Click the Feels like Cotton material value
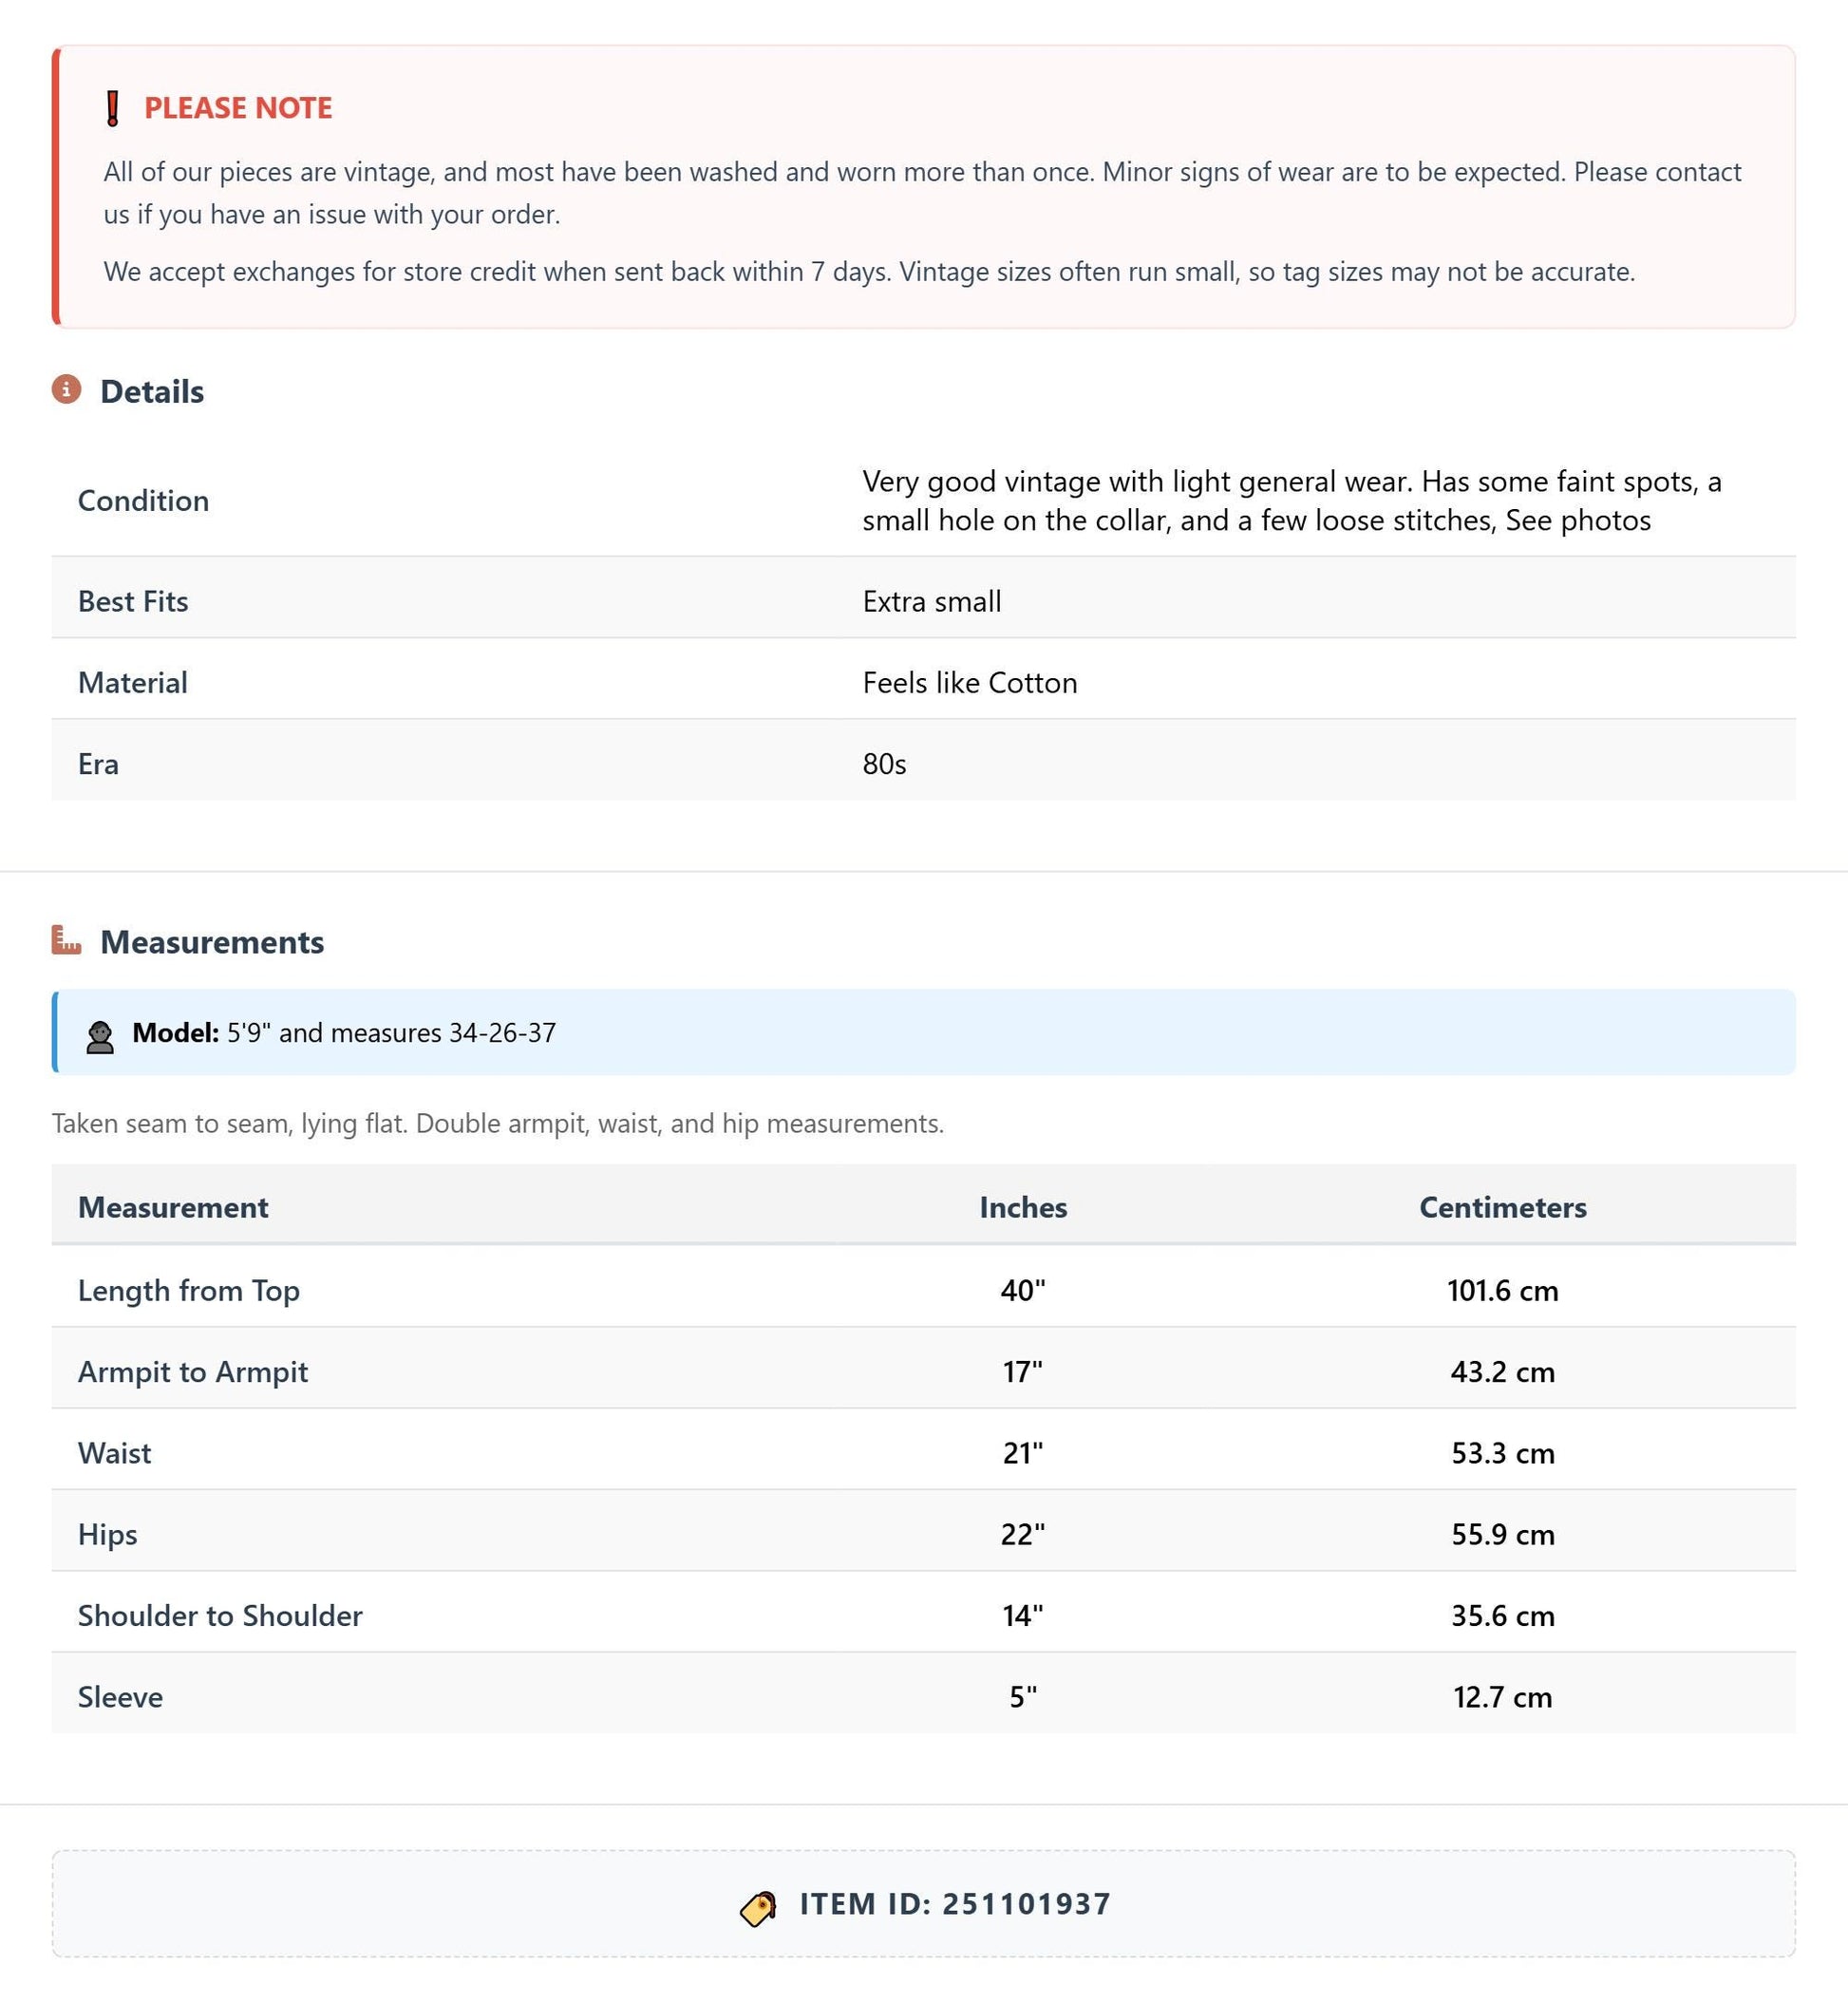1848x2003 pixels. click(970, 683)
